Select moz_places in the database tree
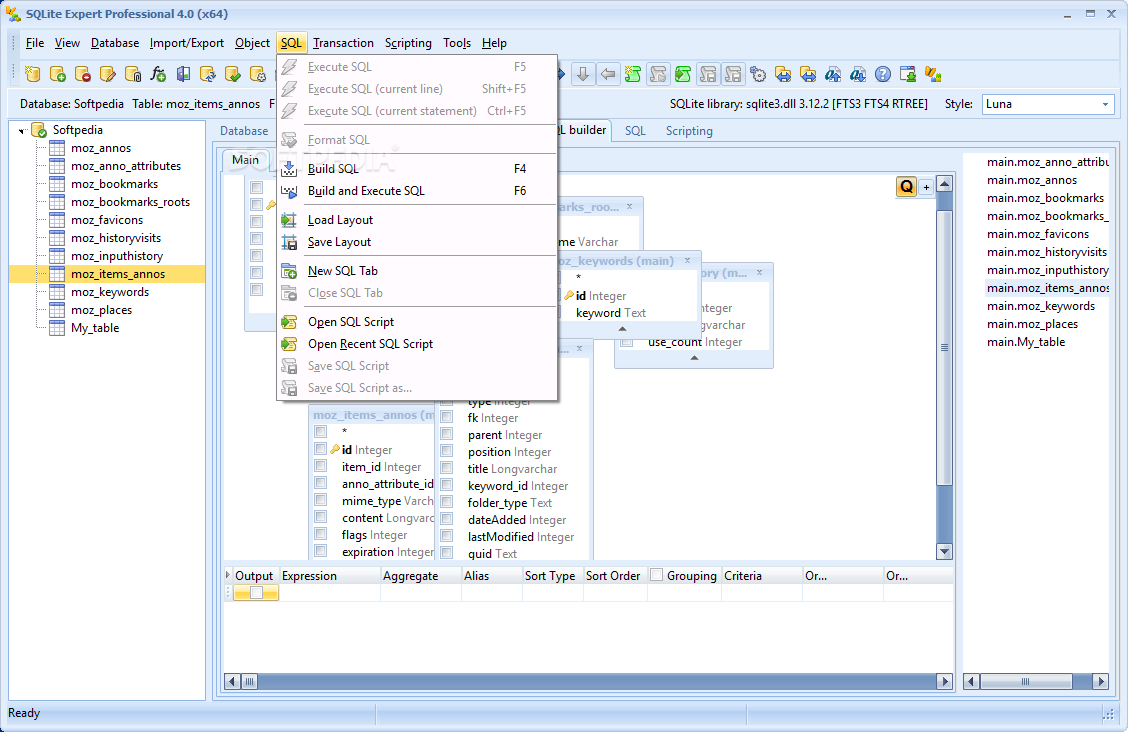Image resolution: width=1128 pixels, height=732 pixels. pos(101,310)
